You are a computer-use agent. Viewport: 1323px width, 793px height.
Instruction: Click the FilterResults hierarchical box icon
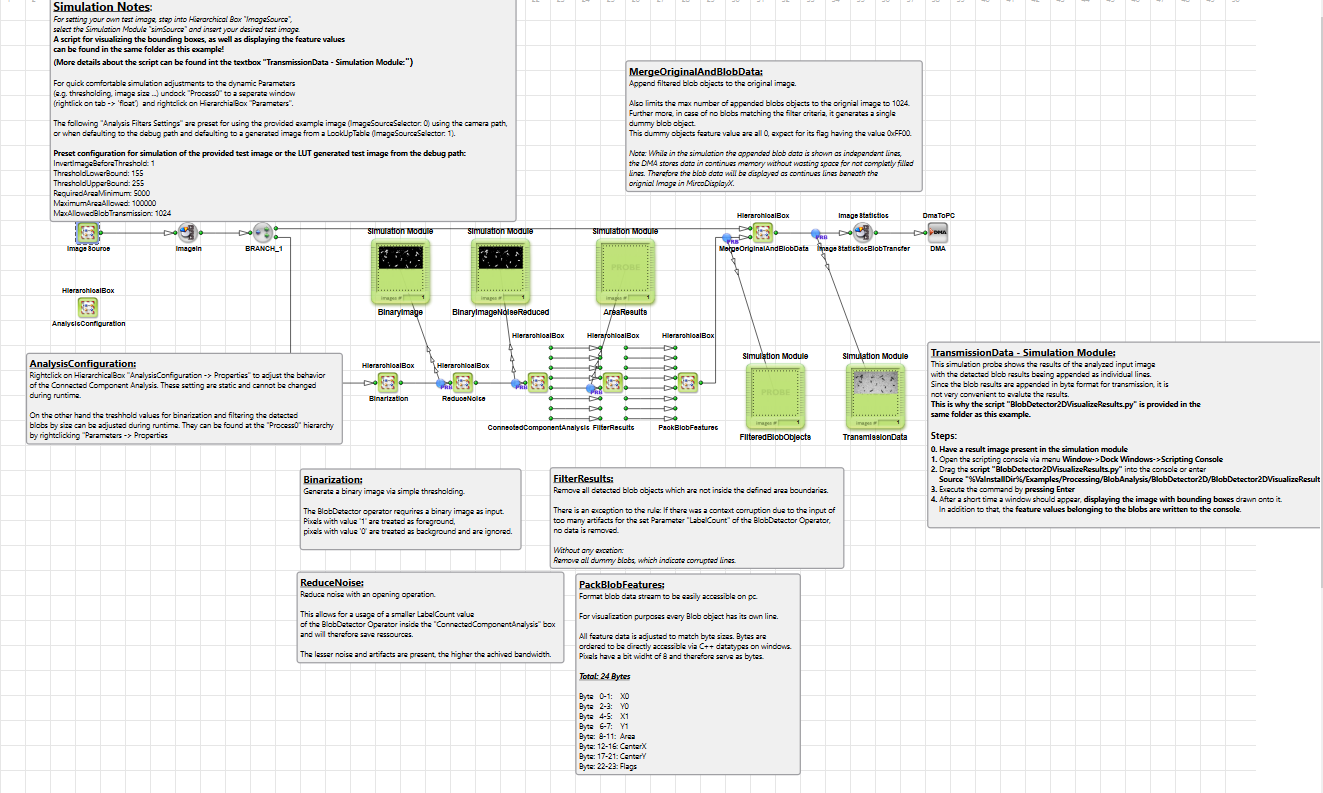click(x=613, y=382)
